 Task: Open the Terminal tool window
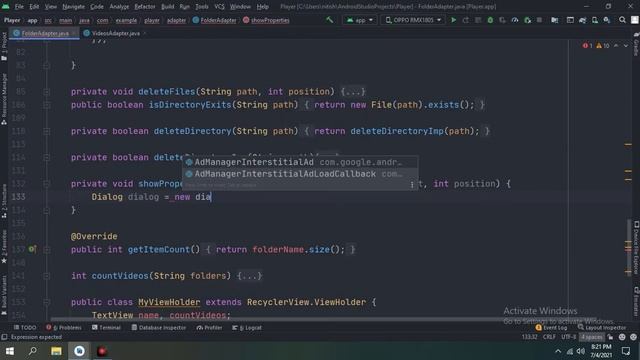tap(106, 327)
